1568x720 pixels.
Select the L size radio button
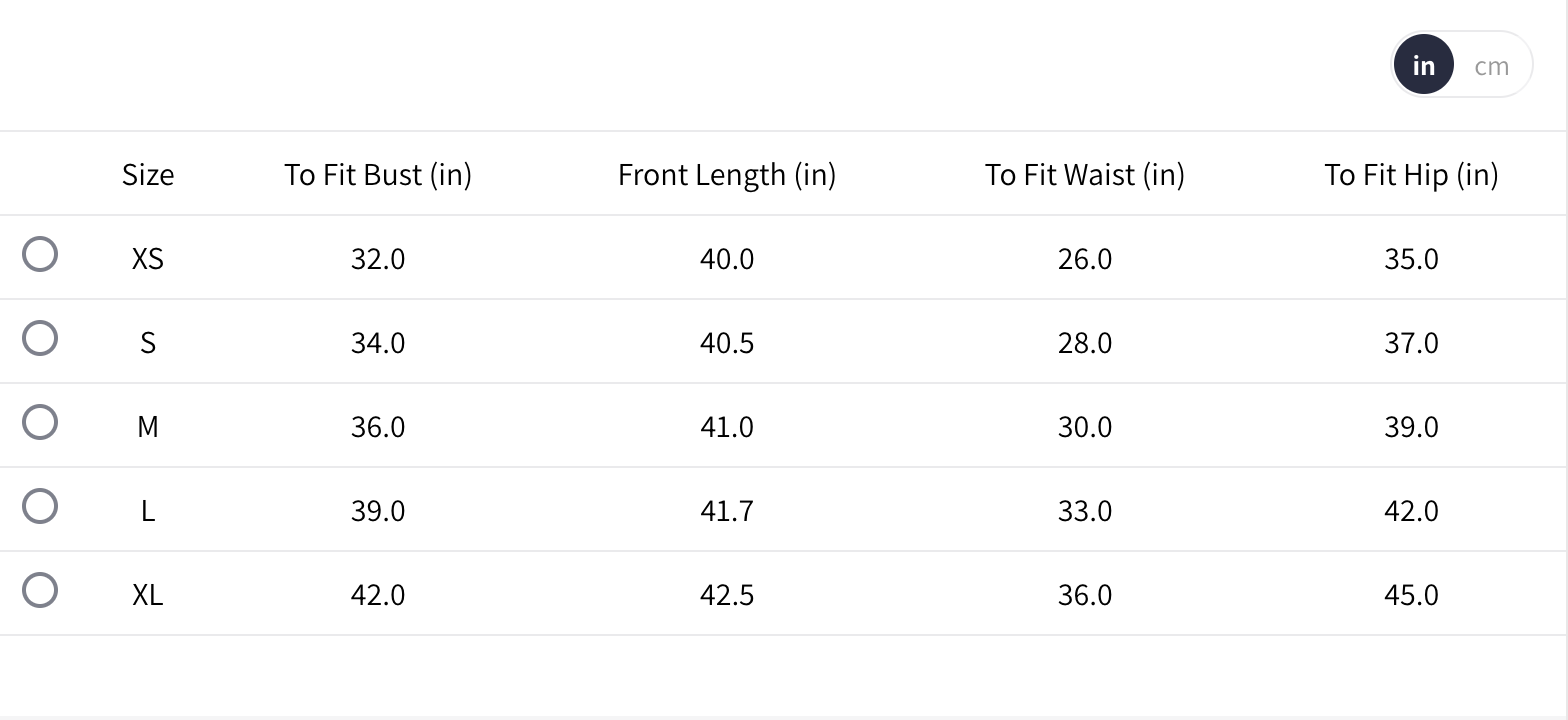coord(40,506)
